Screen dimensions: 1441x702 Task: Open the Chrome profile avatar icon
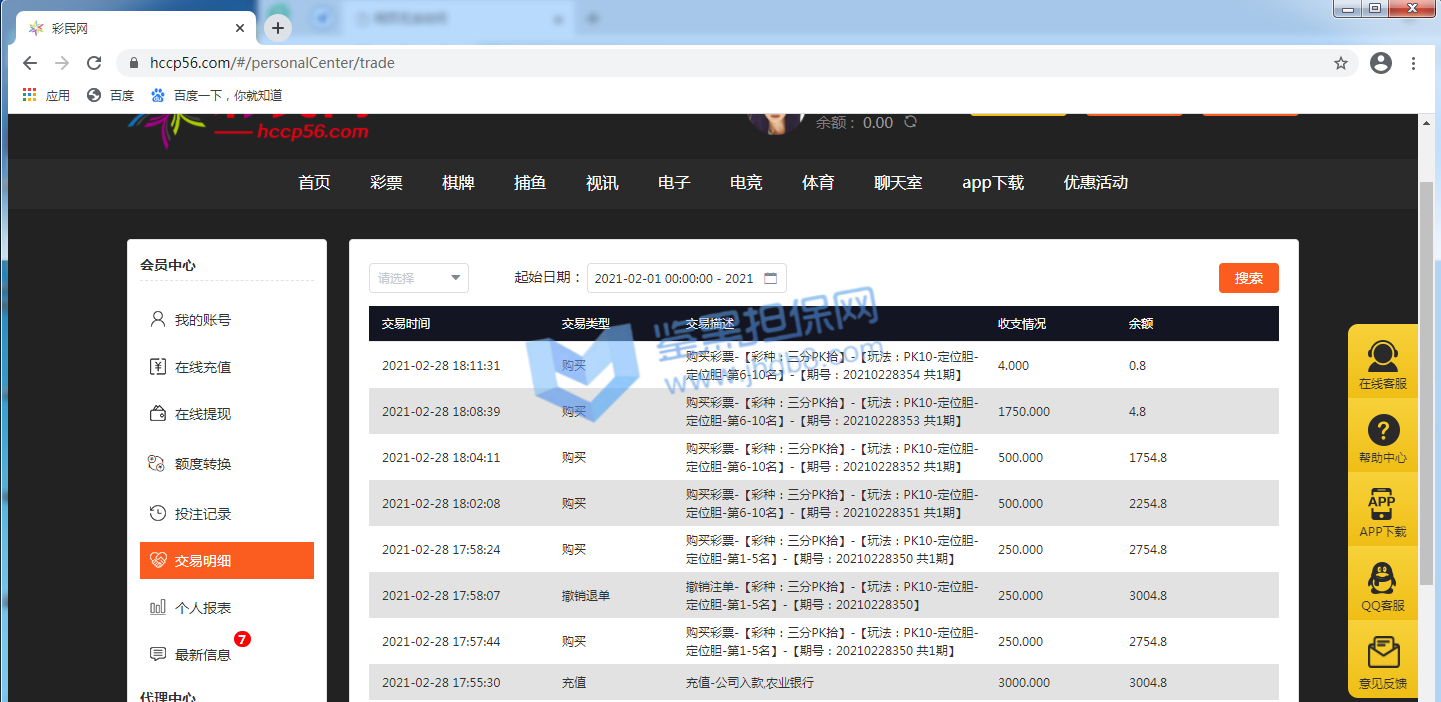pos(1381,63)
